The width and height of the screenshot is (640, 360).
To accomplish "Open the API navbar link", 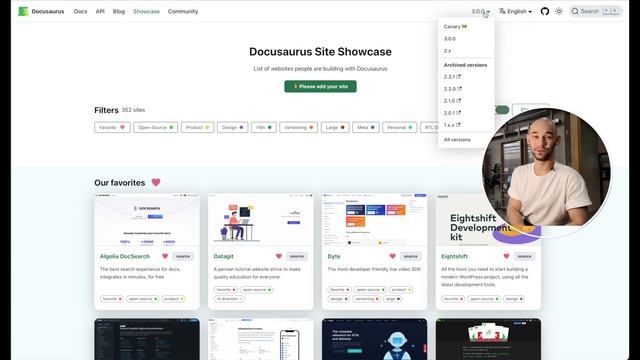I will click(100, 11).
